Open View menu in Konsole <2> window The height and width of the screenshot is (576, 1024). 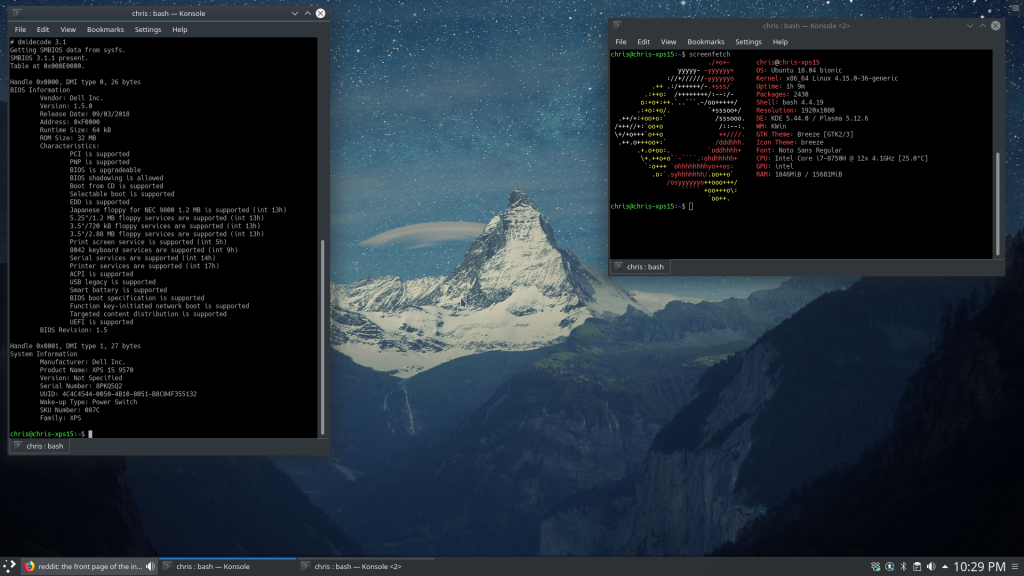tap(668, 42)
